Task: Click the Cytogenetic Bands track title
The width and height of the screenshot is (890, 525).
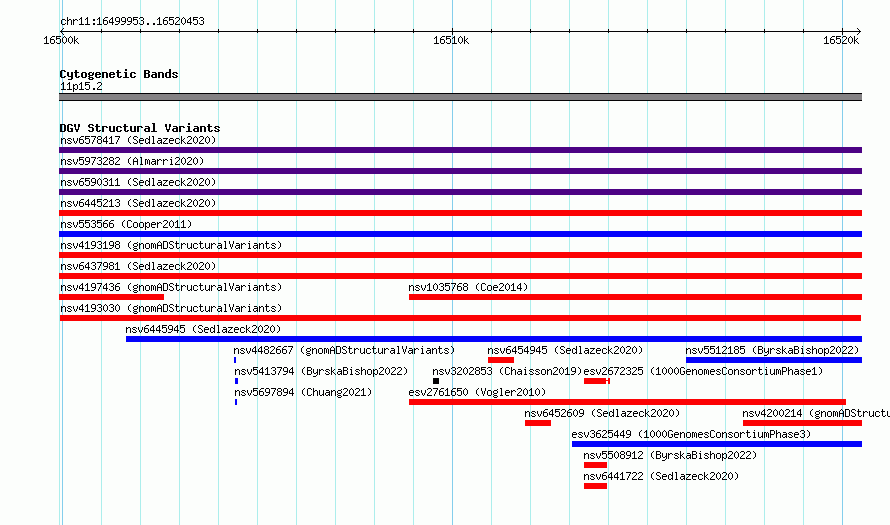Action: pos(119,74)
